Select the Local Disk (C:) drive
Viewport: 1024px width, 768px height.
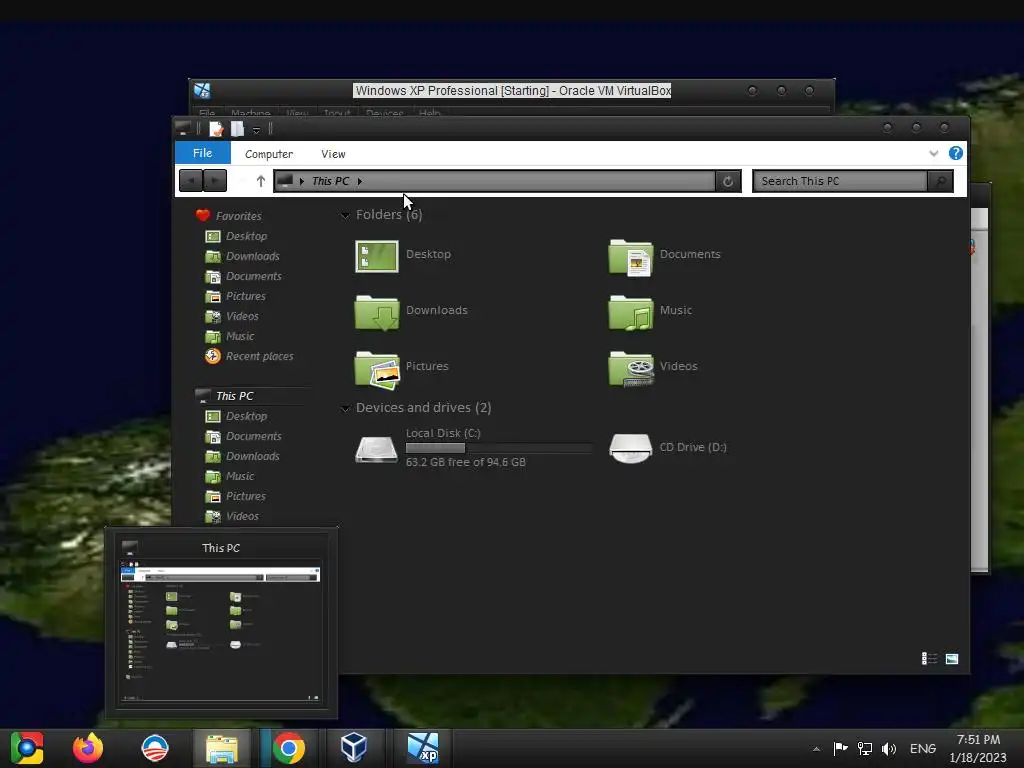(x=376, y=448)
